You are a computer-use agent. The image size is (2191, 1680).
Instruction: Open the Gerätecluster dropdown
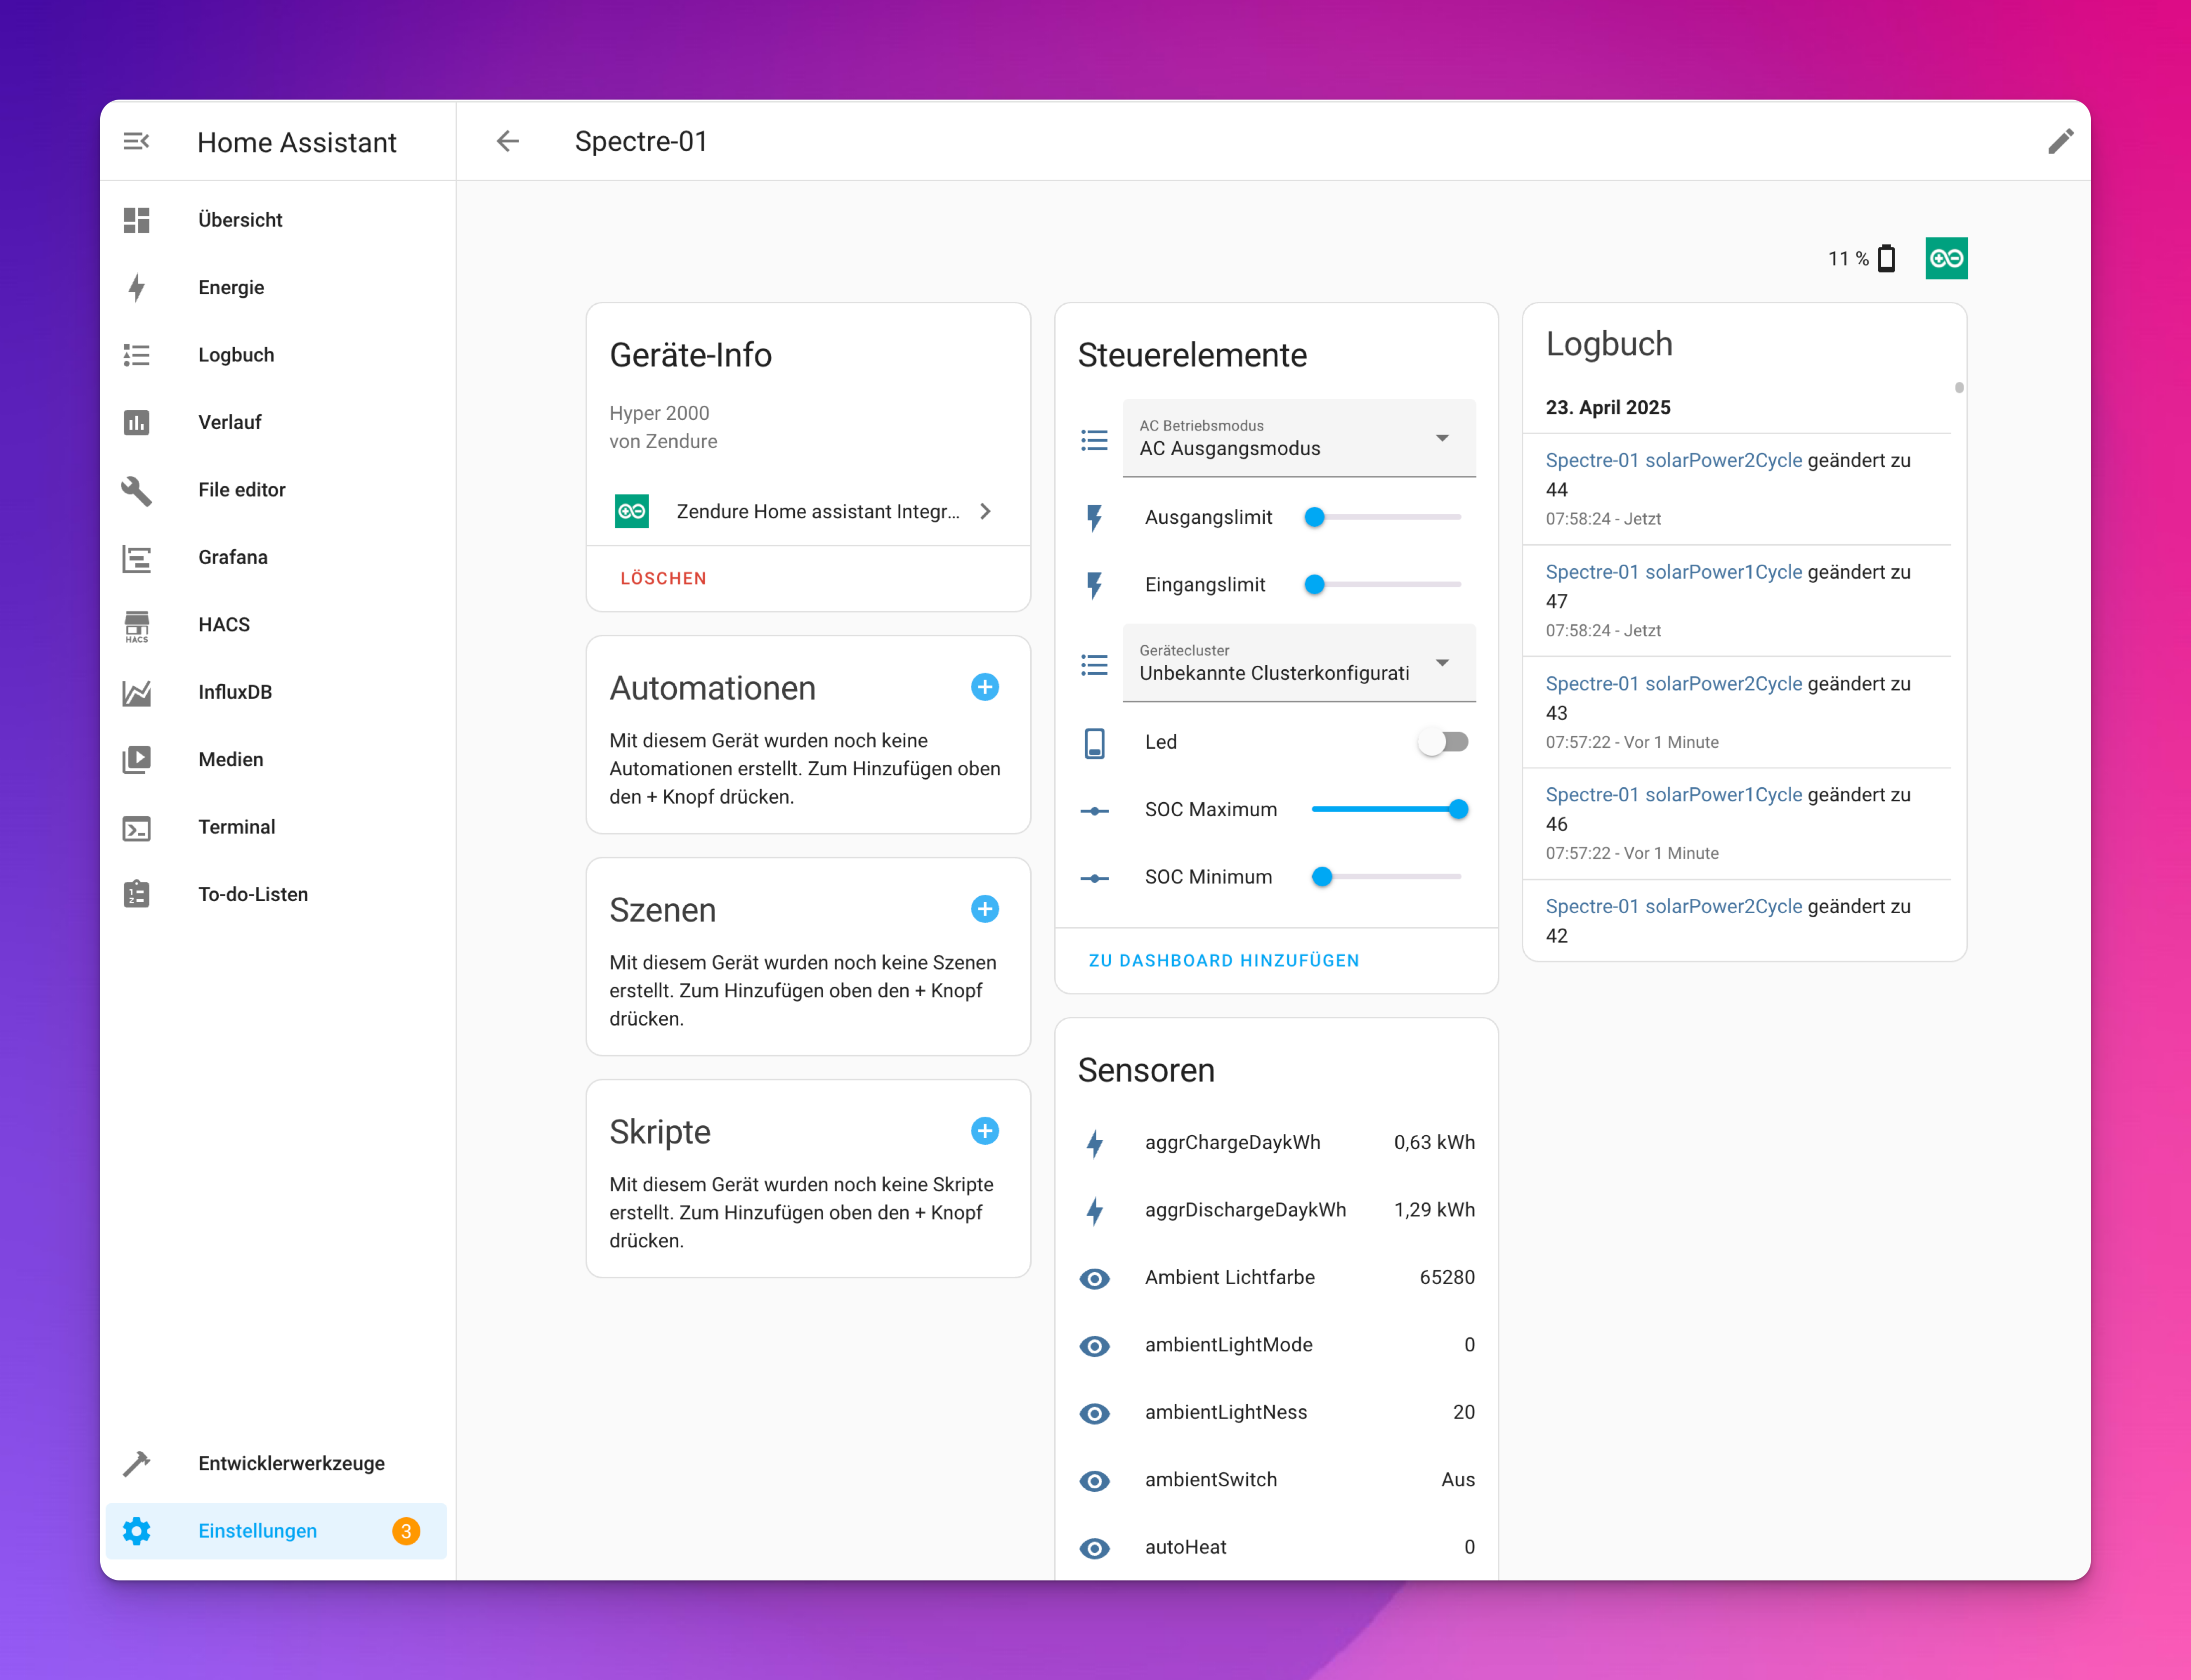pyautogui.click(x=1298, y=663)
